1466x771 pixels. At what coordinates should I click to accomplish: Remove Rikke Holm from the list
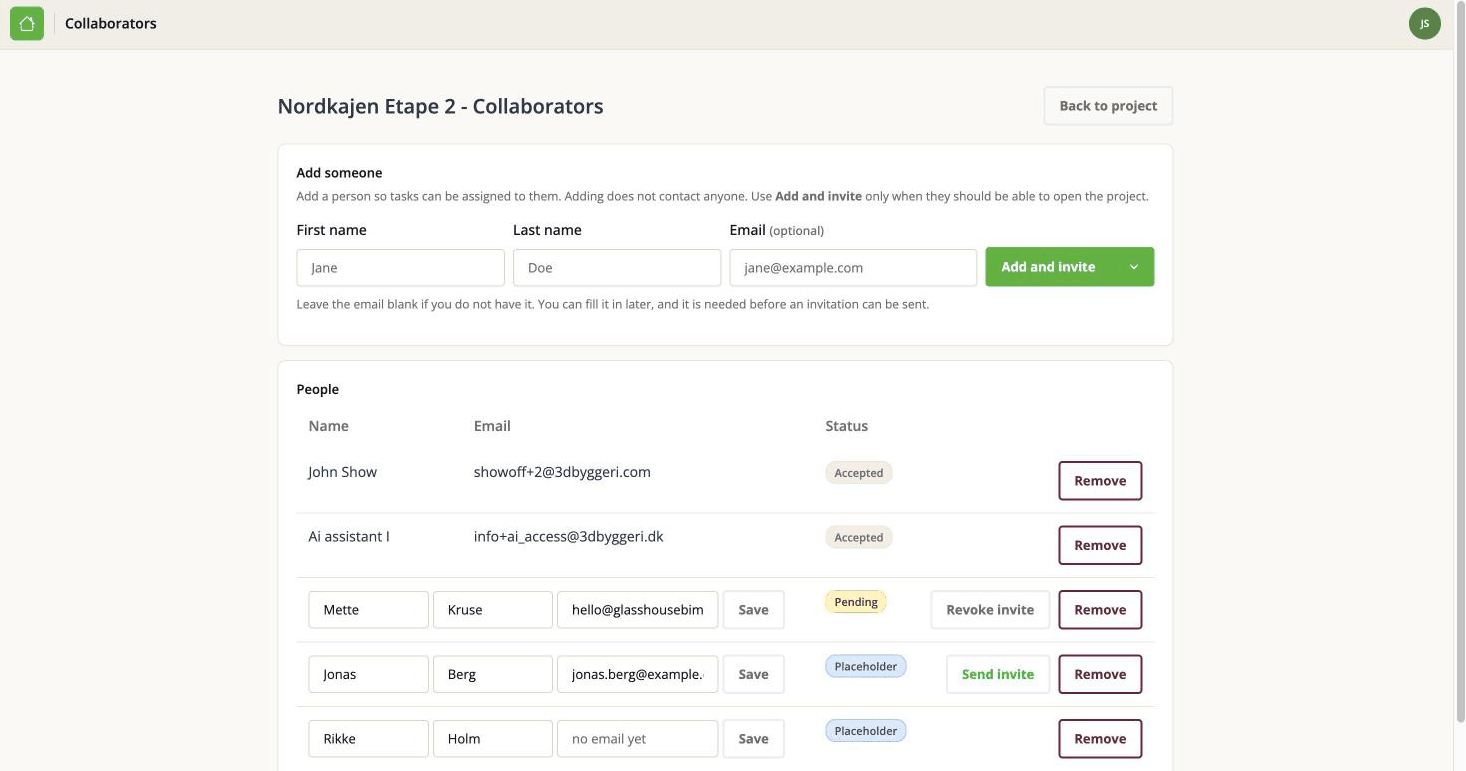1100,739
